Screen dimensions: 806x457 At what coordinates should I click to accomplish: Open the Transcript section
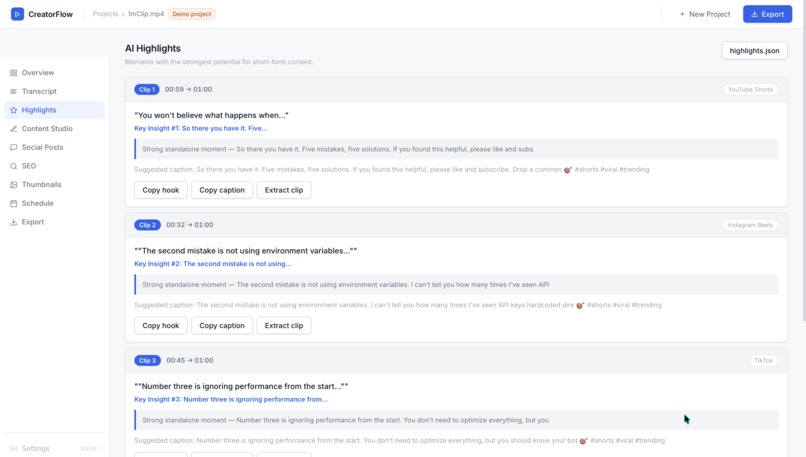[54, 92]
